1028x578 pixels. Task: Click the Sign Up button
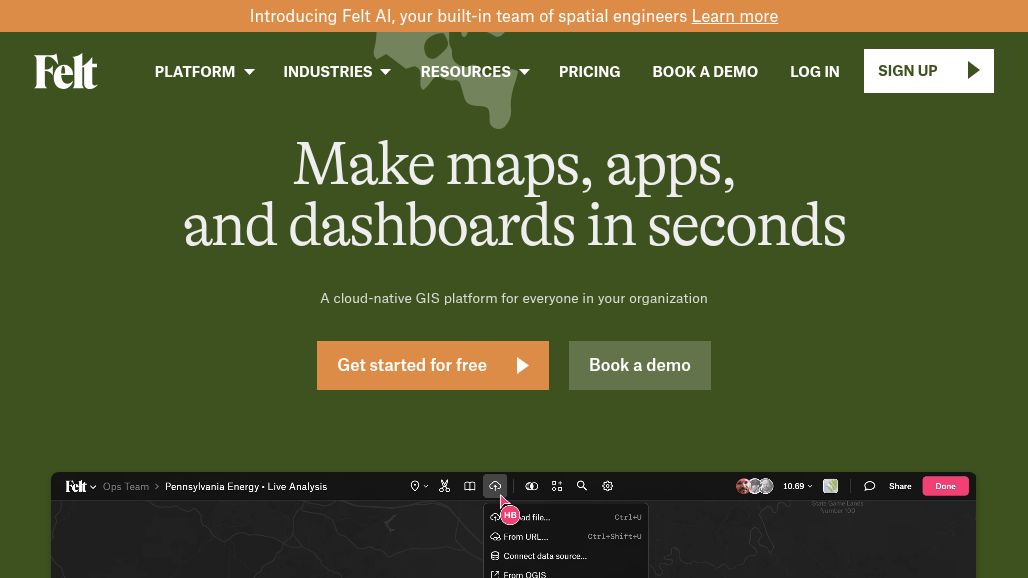(928, 71)
